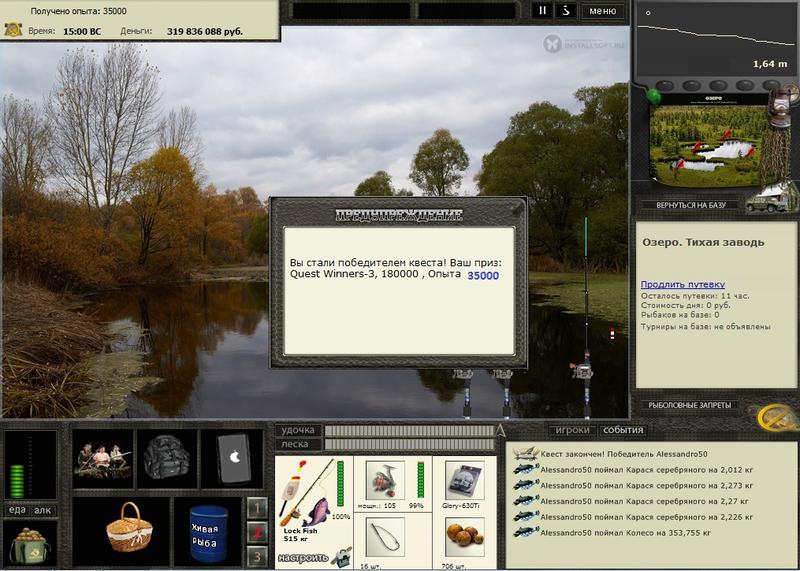Click the 'Предупреждение' dialog title

399,215
